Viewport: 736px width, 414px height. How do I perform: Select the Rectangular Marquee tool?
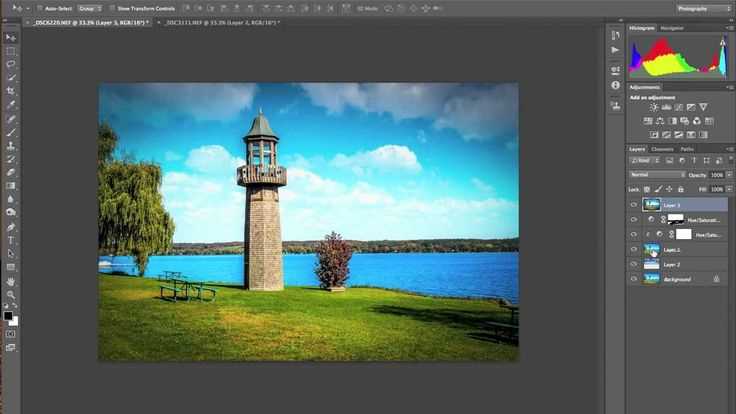point(11,51)
